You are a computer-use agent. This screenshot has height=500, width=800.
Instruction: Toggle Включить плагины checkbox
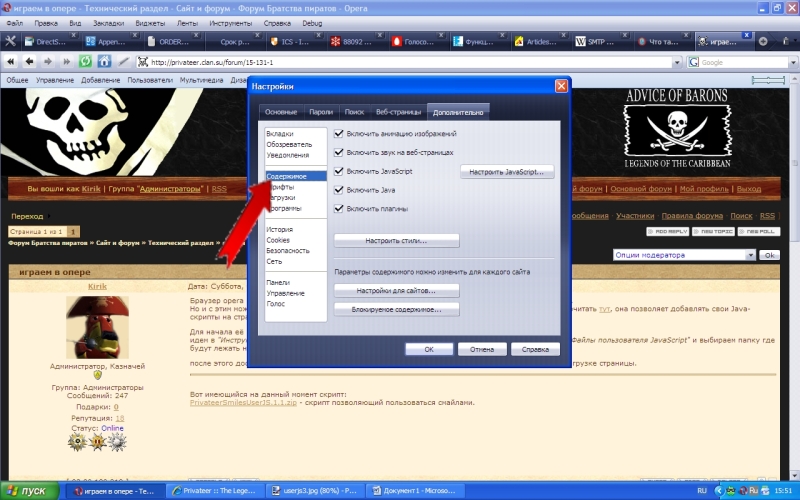(x=338, y=208)
